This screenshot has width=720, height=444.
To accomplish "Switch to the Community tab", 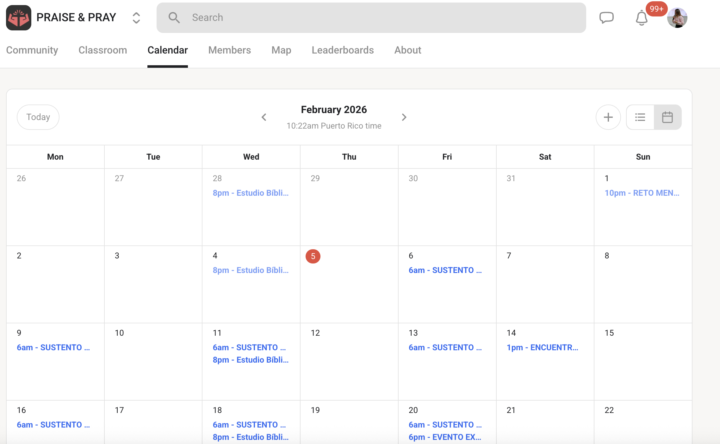I will coord(32,50).
